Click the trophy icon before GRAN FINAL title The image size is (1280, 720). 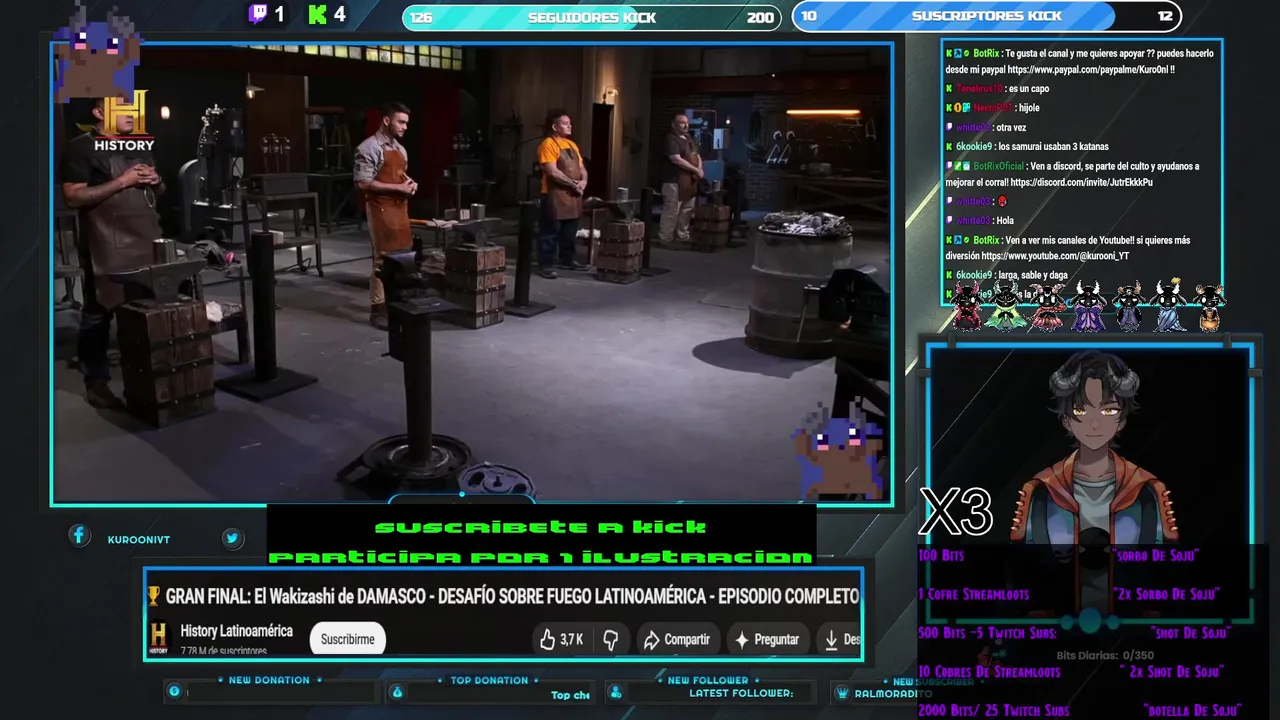coord(153,596)
